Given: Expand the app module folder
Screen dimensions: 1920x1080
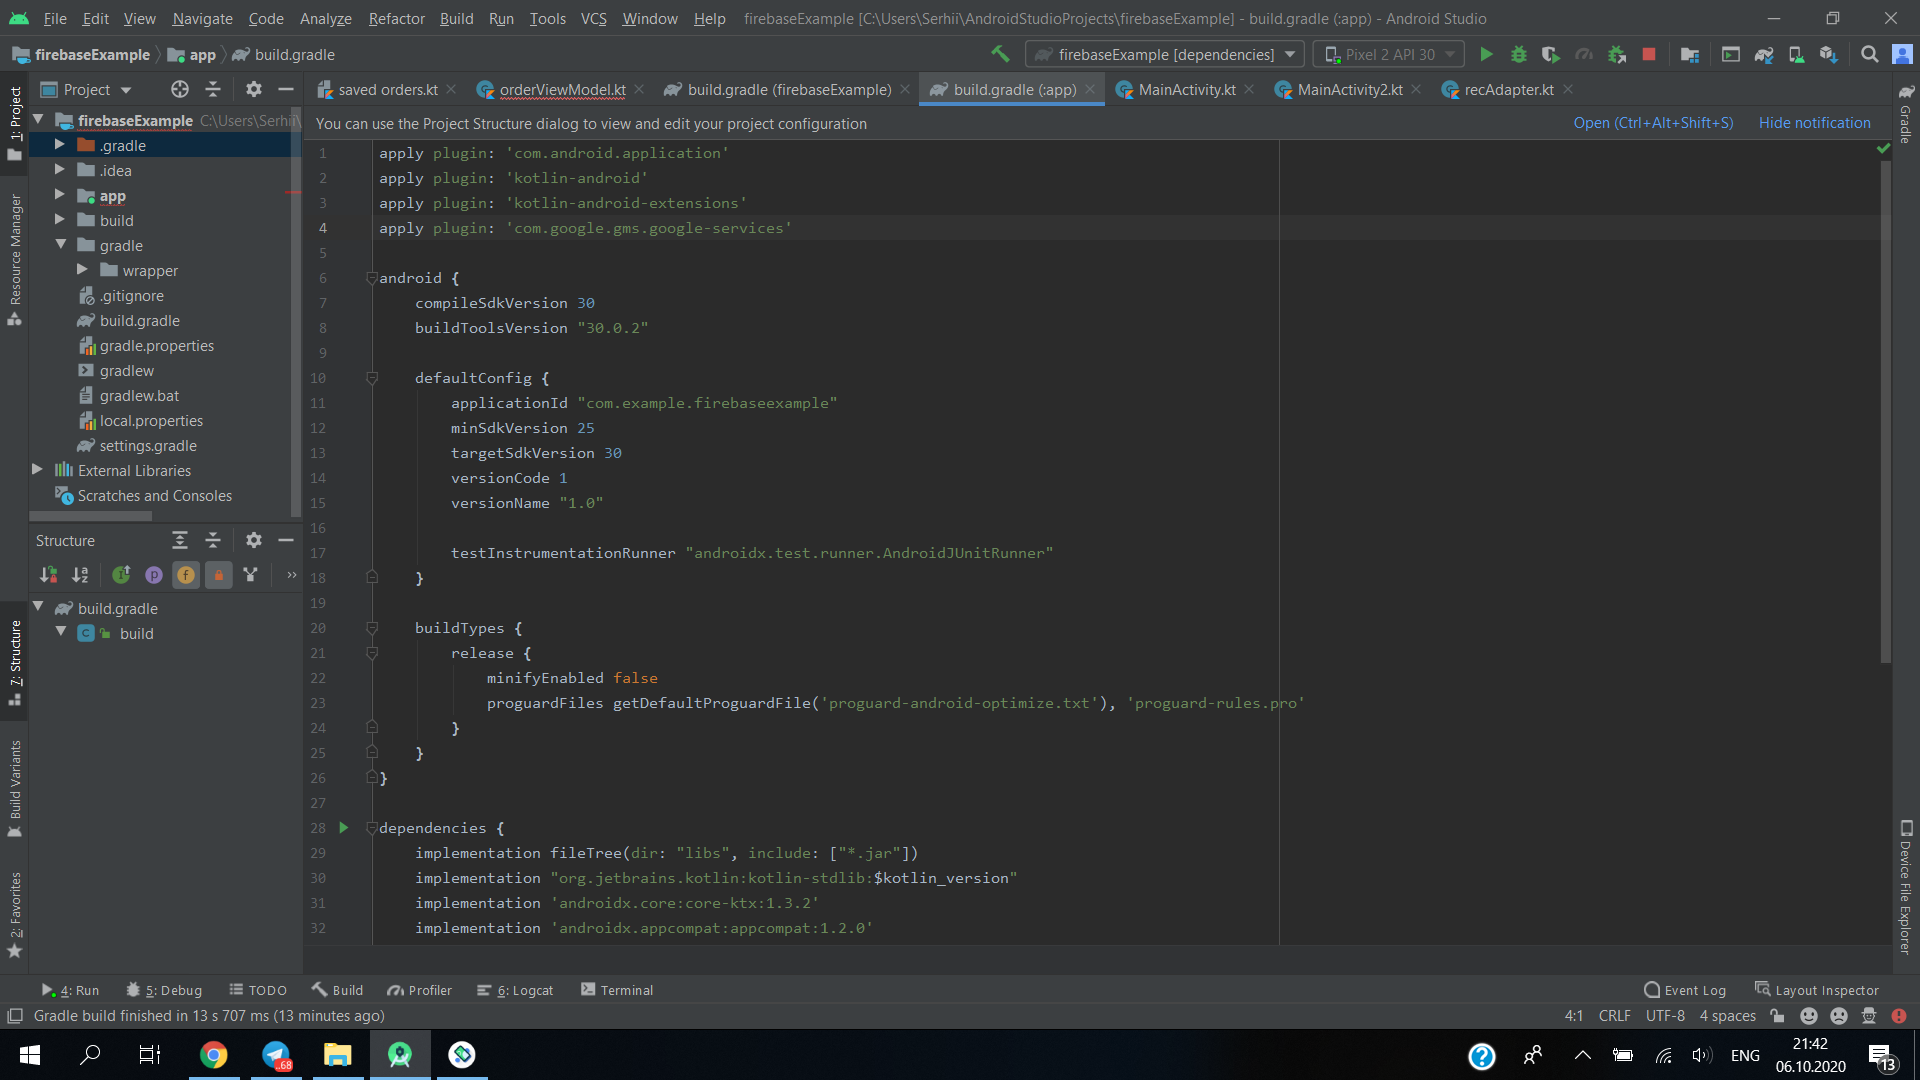Looking at the screenshot, I should coord(59,195).
